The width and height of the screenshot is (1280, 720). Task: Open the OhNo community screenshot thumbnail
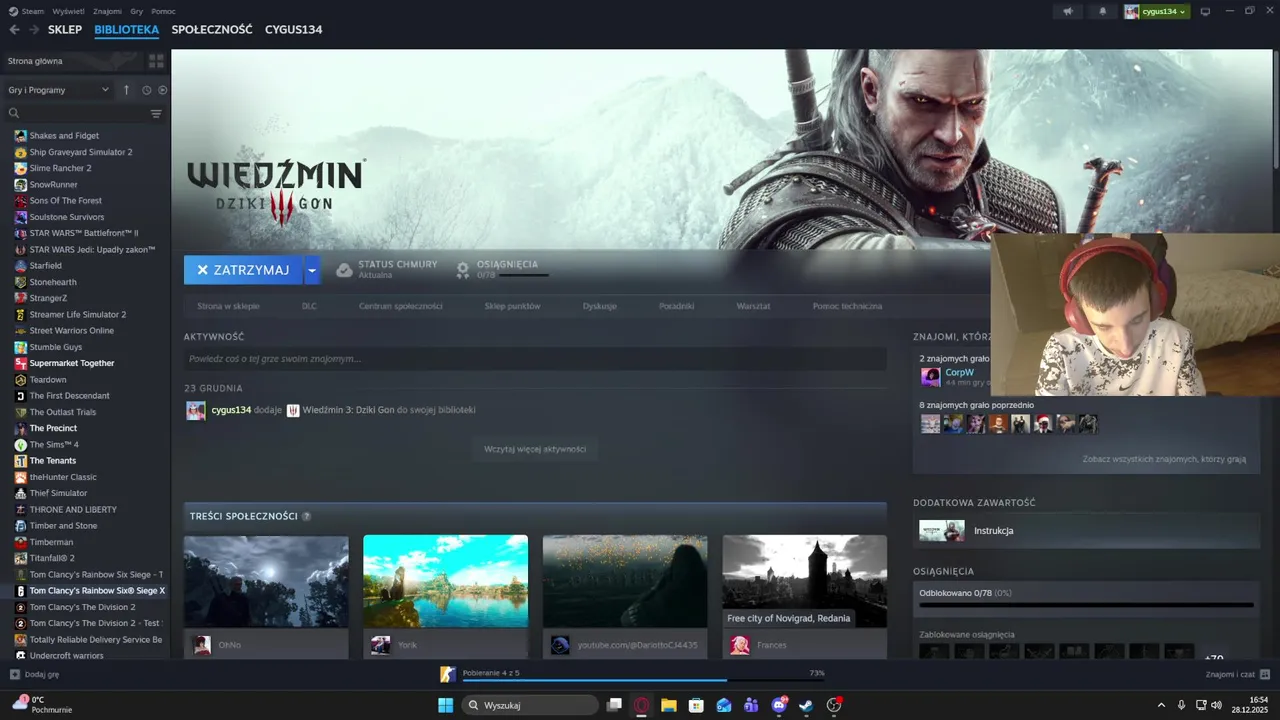click(266, 581)
